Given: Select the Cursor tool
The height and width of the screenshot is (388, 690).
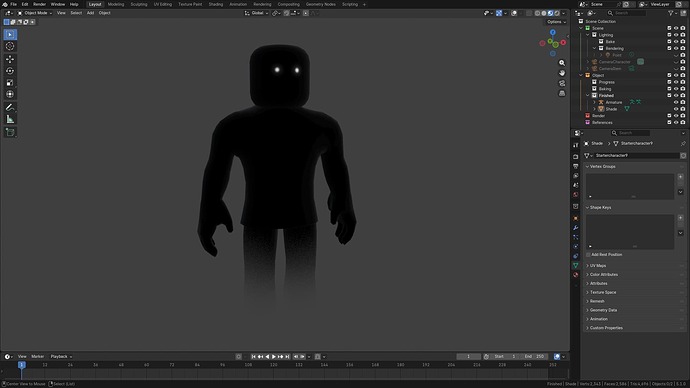Looking at the screenshot, I should 10,46.
